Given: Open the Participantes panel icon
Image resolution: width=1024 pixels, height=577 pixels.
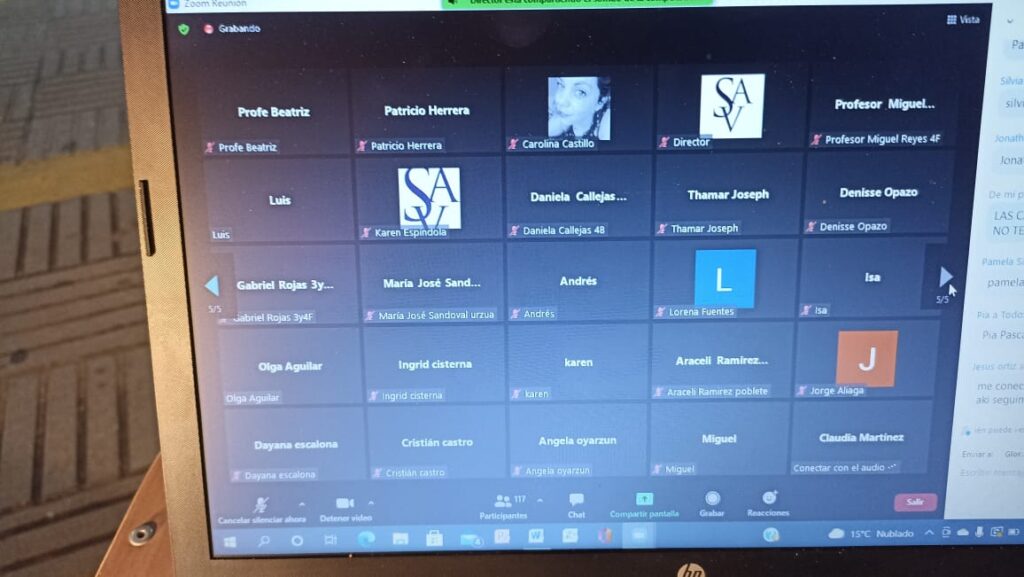Looking at the screenshot, I should pyautogui.click(x=502, y=501).
